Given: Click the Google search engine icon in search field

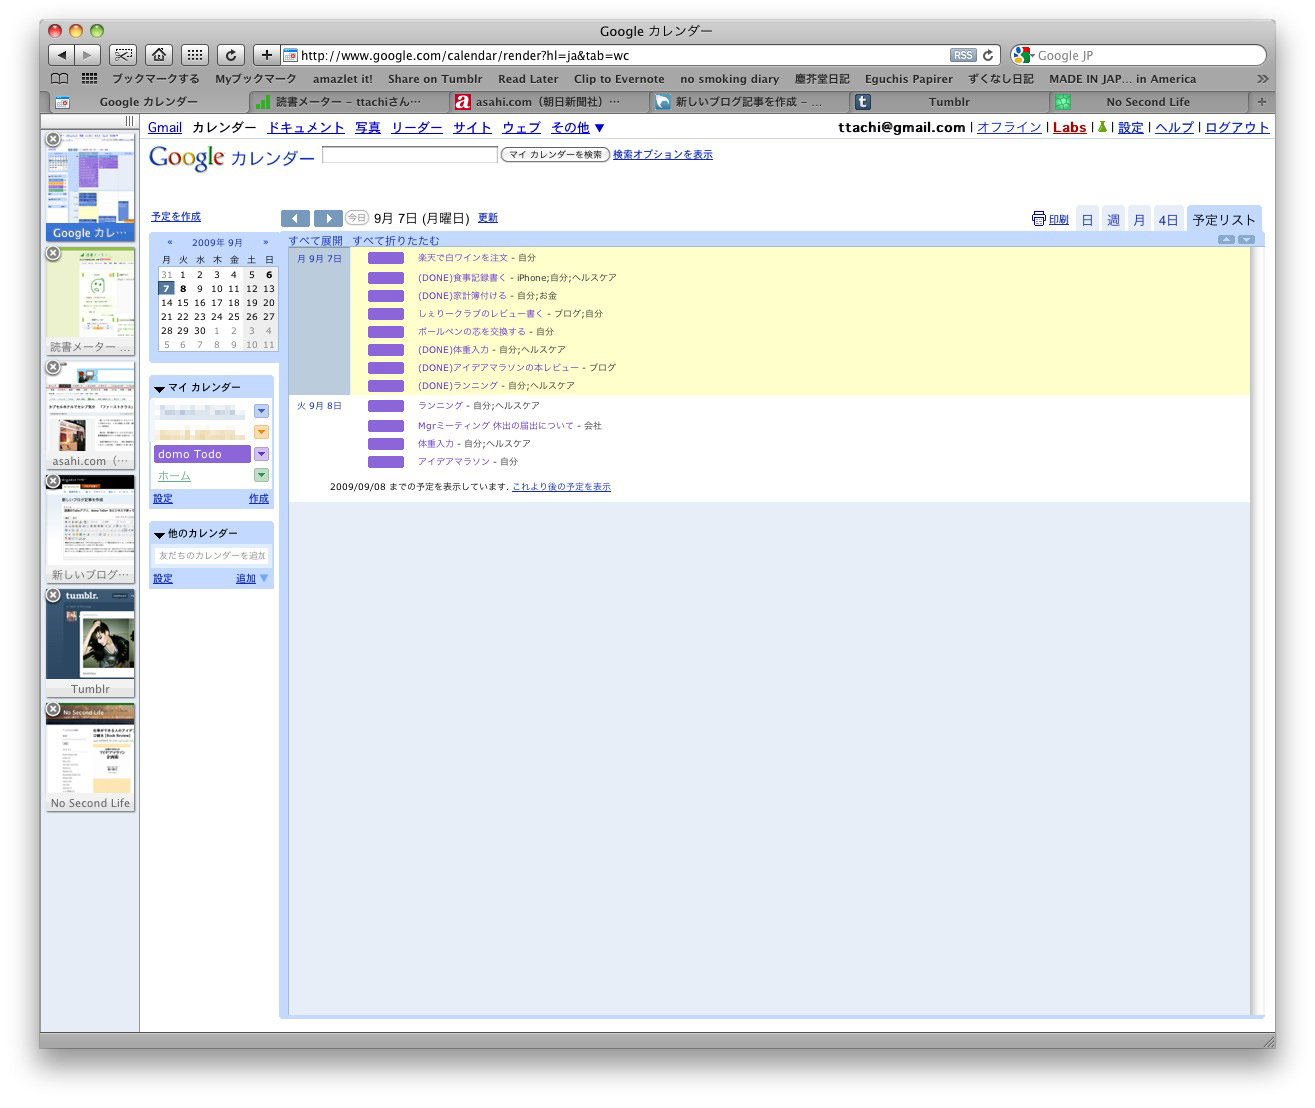Looking at the screenshot, I should 1023,55.
